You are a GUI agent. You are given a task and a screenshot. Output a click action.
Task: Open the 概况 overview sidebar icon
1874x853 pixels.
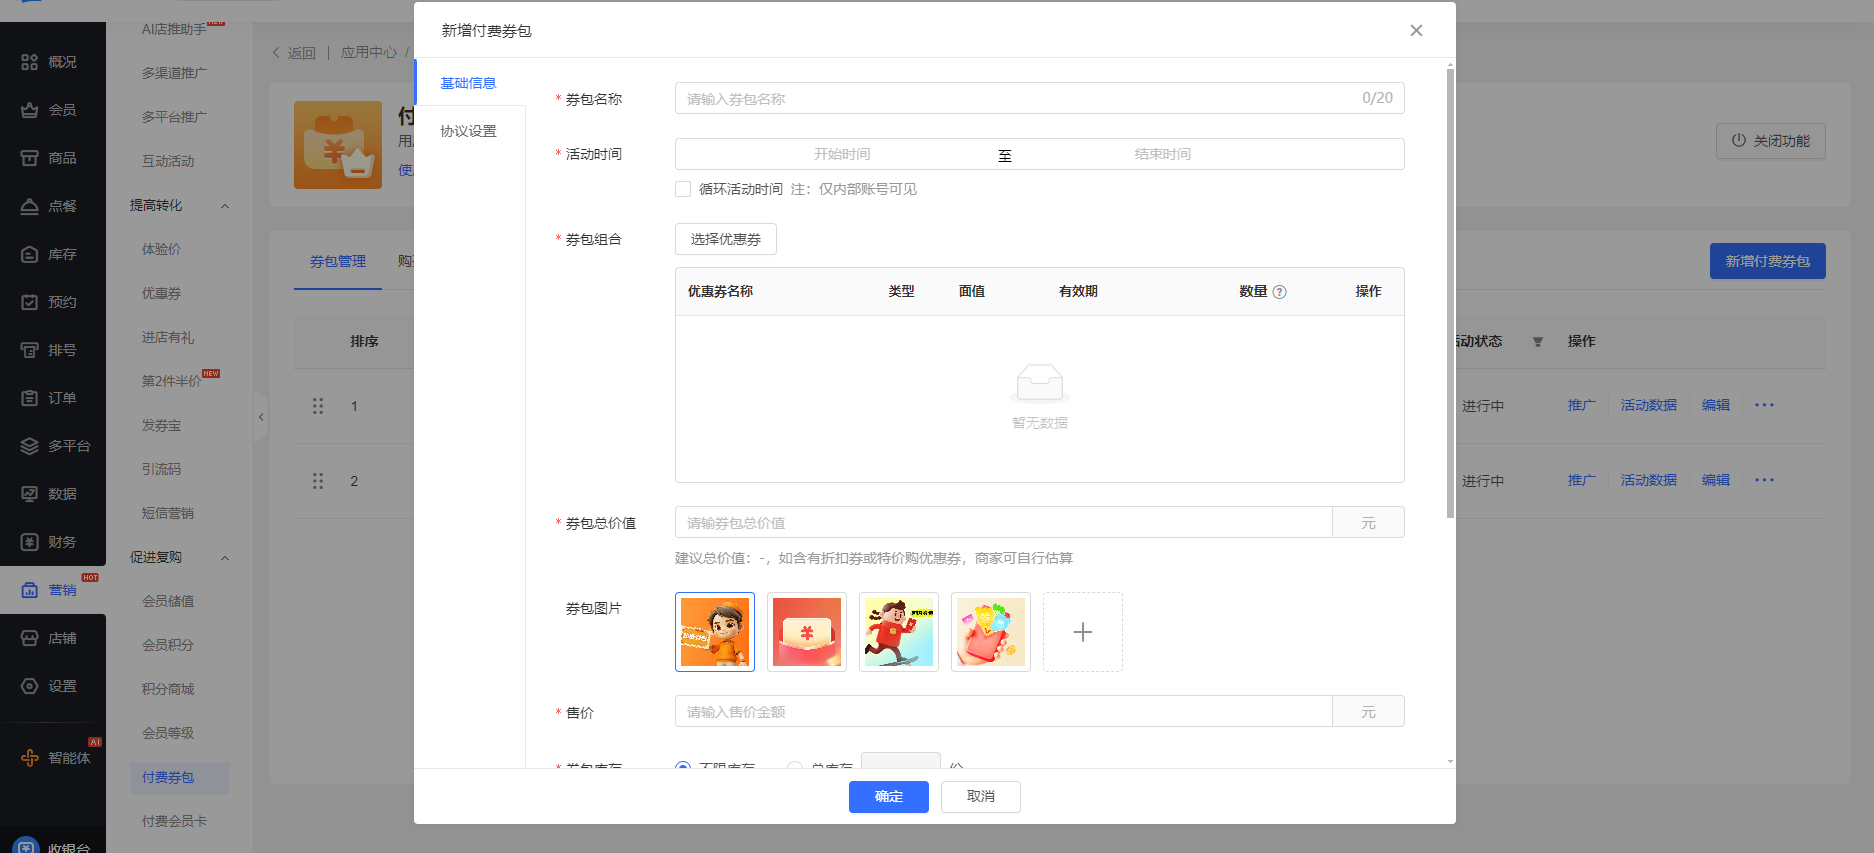30,62
